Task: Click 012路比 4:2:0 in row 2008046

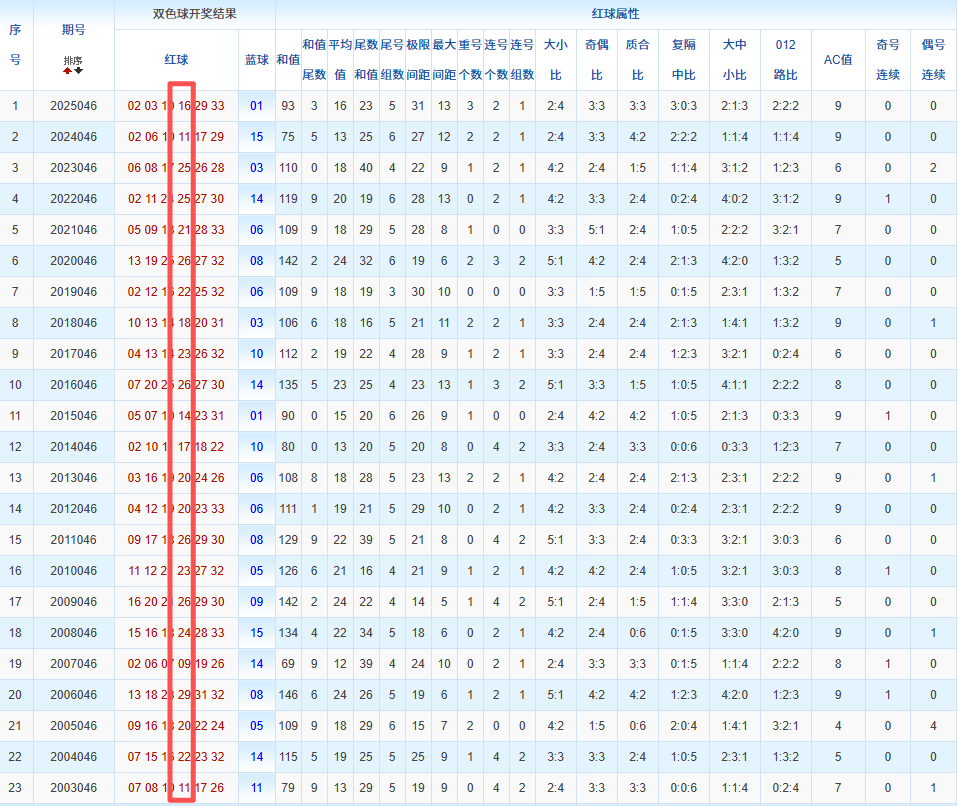Action: click(x=785, y=633)
